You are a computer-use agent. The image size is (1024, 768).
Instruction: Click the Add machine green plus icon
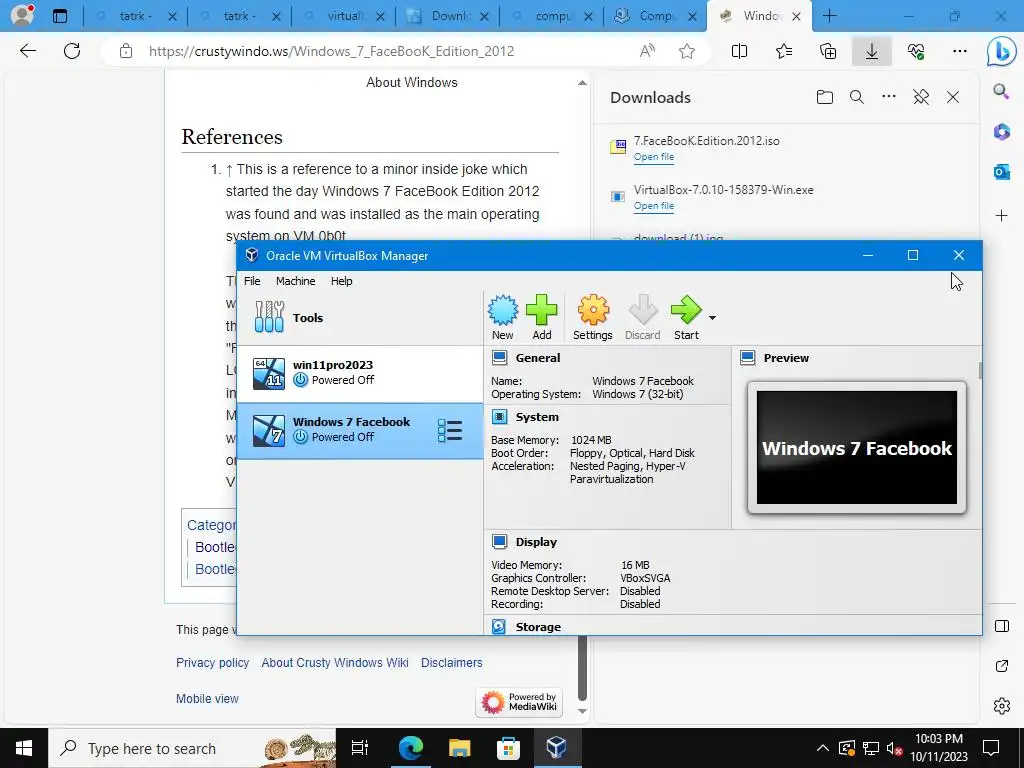(x=541, y=317)
